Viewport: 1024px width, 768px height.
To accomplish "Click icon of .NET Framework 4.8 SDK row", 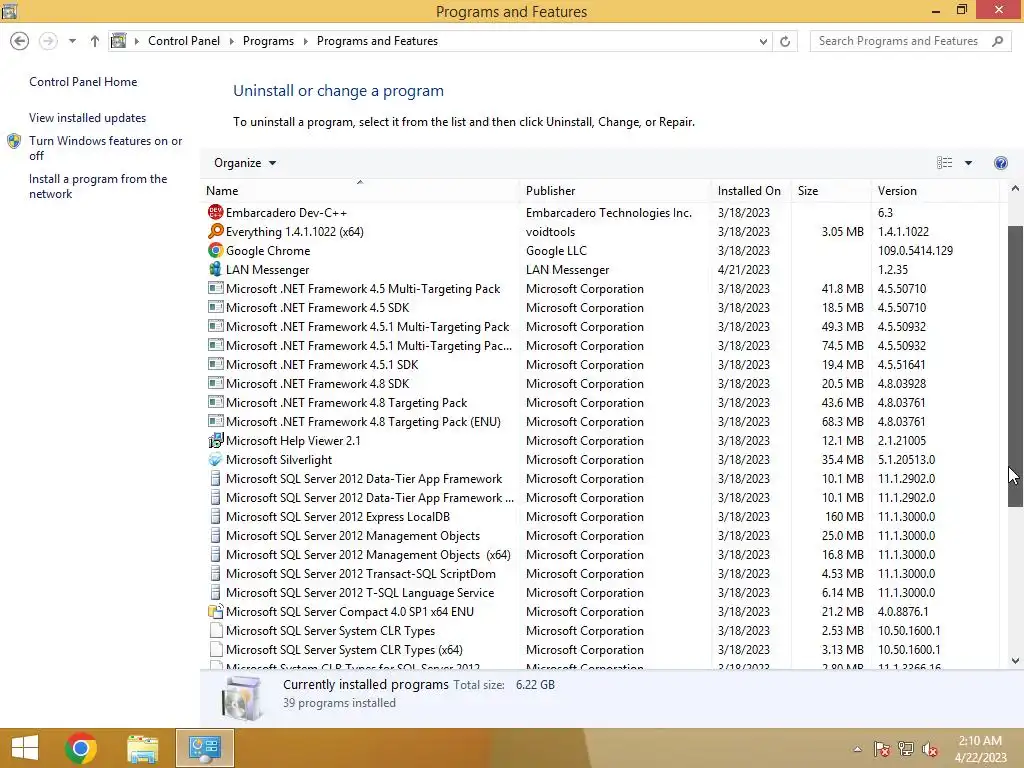I will coord(216,383).
